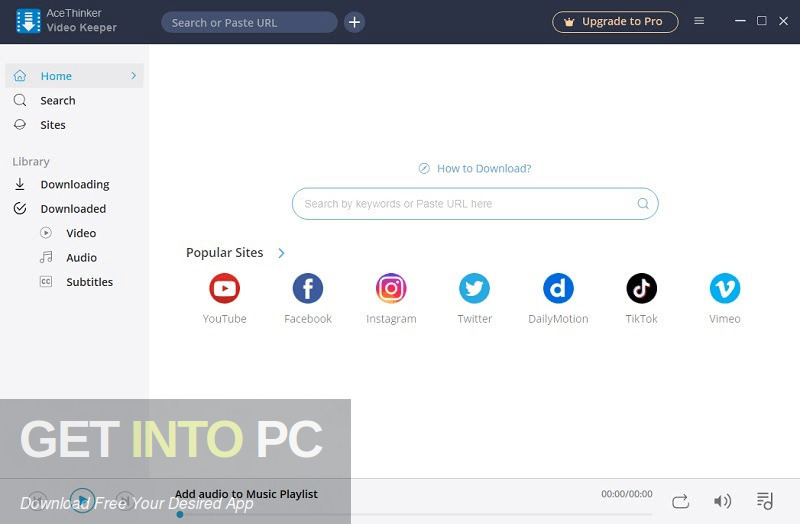
Task: Toggle the repeat loop playback icon
Action: coord(680,502)
